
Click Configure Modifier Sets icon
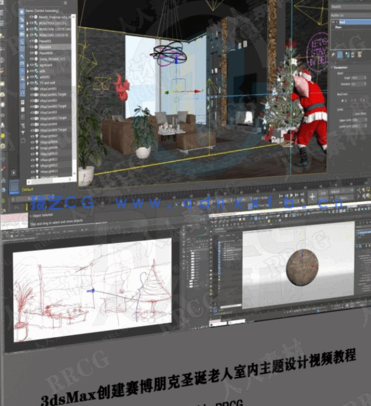pos(360,55)
